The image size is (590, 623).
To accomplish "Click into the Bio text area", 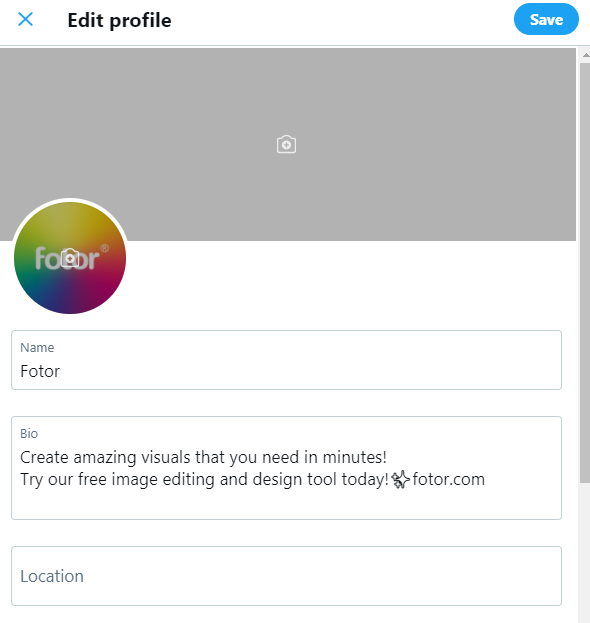I will 286,468.
